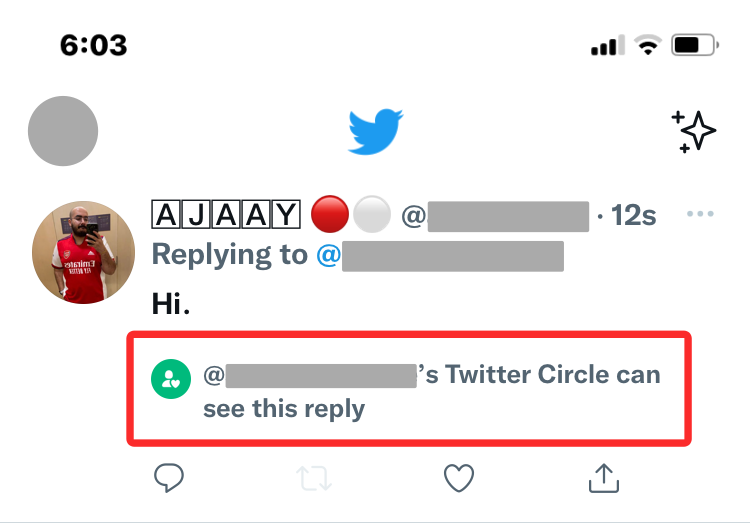
Task: Tap the AJAAY display name
Action: pos(225,215)
